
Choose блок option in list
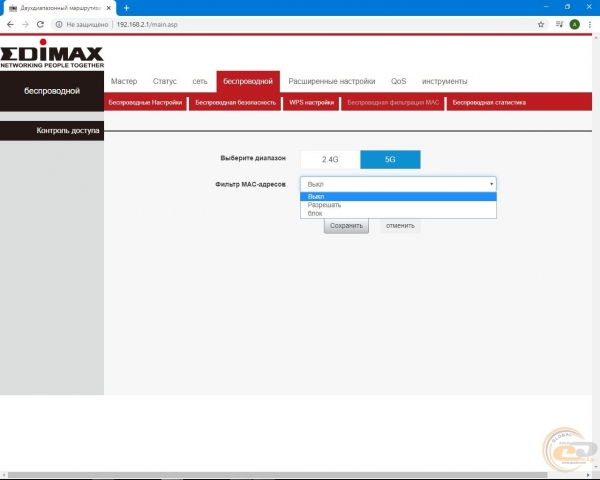point(398,214)
